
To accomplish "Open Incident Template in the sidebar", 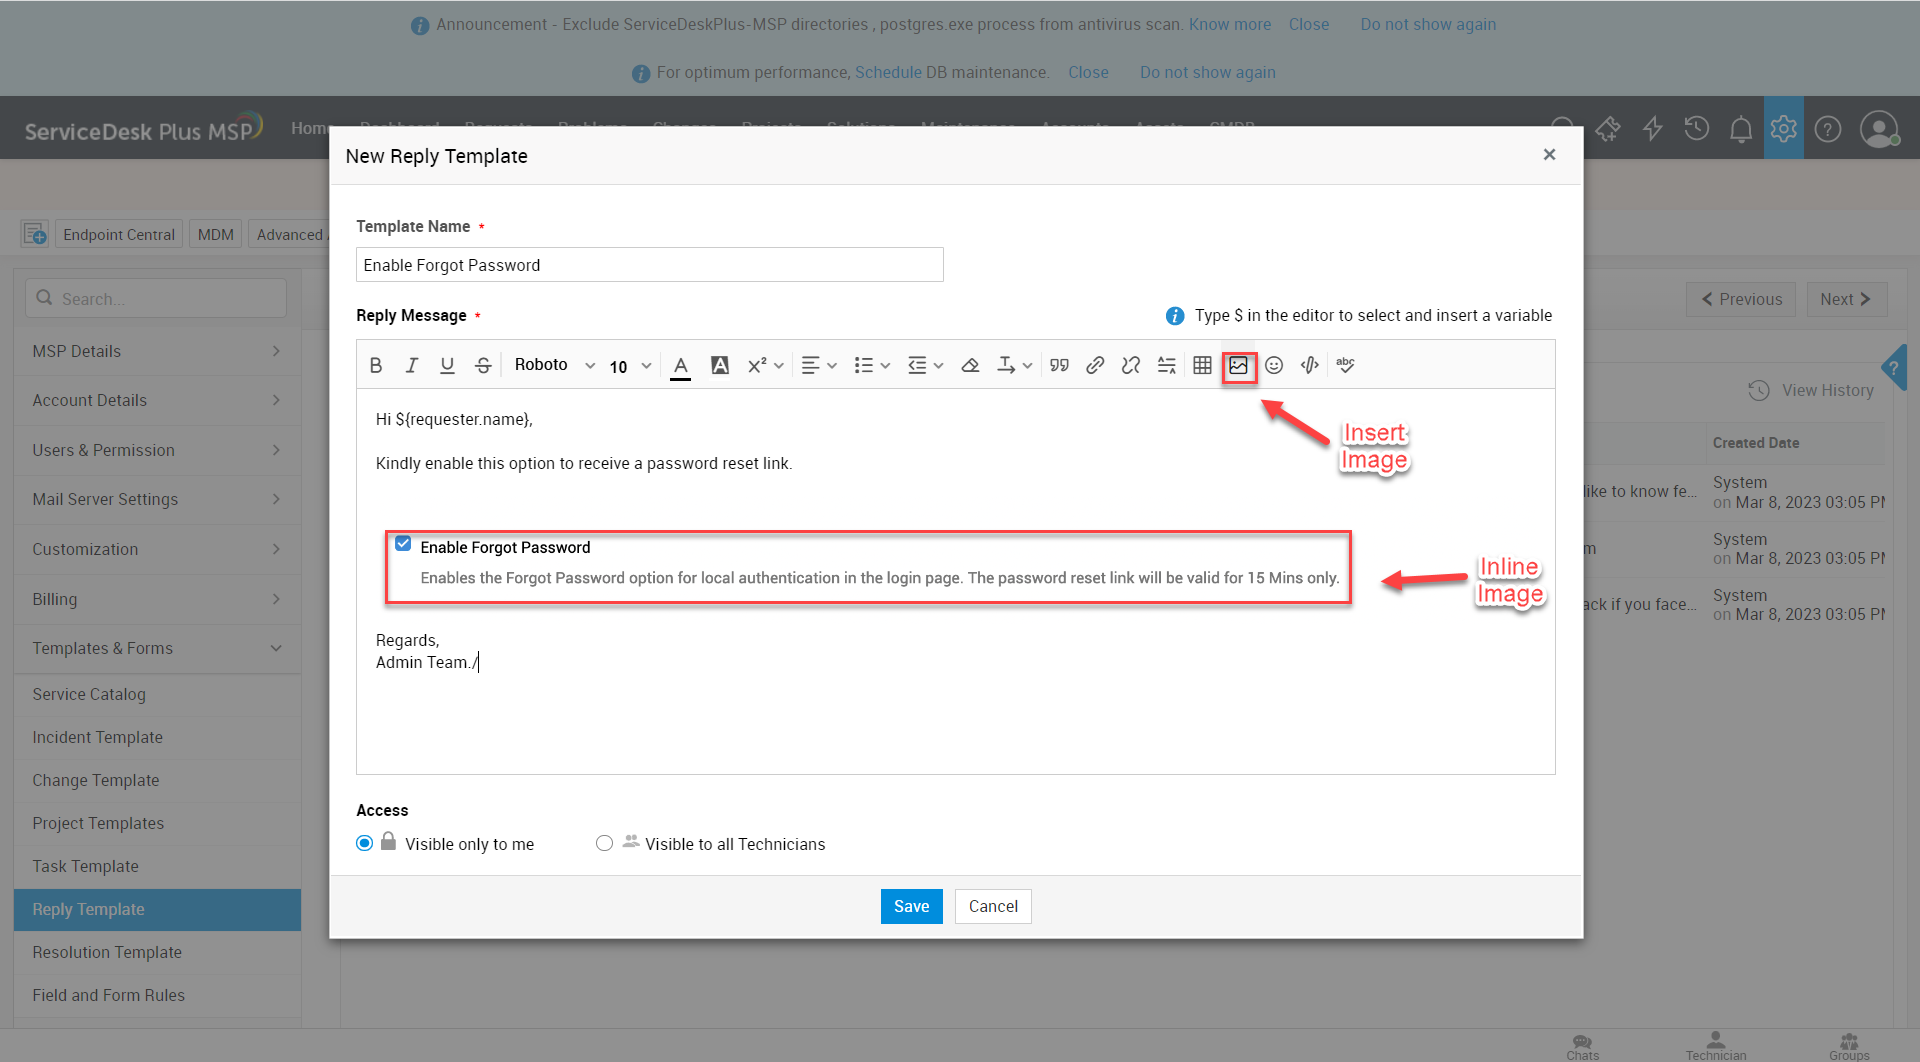I will pyautogui.click(x=97, y=737).
